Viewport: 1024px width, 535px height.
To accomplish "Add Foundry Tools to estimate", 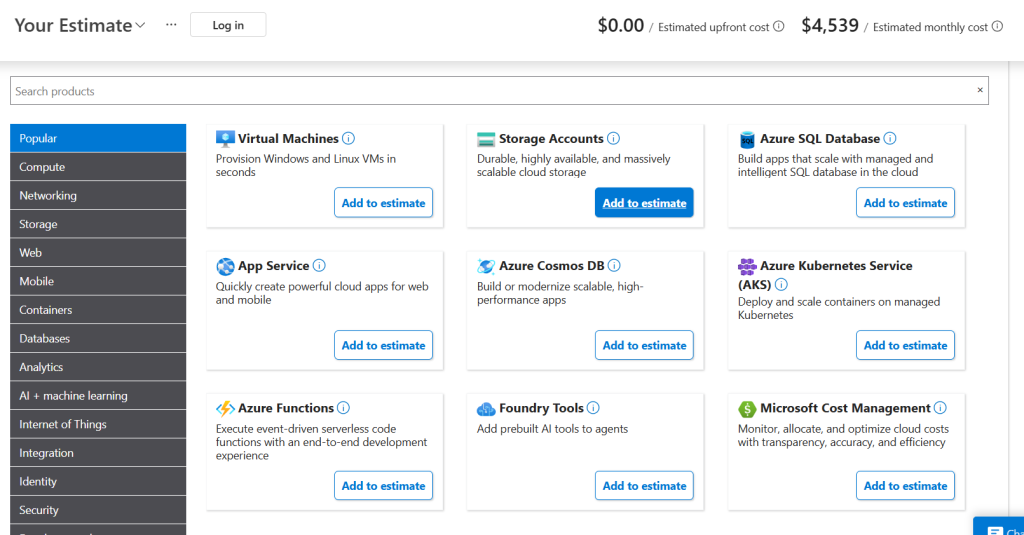I will [644, 485].
